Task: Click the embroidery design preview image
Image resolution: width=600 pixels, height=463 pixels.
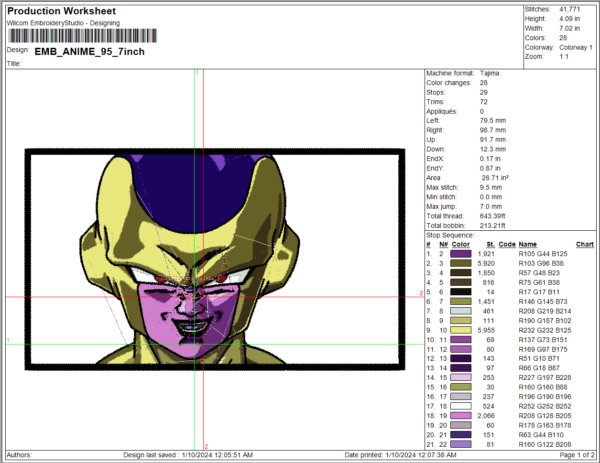Action: coord(215,259)
